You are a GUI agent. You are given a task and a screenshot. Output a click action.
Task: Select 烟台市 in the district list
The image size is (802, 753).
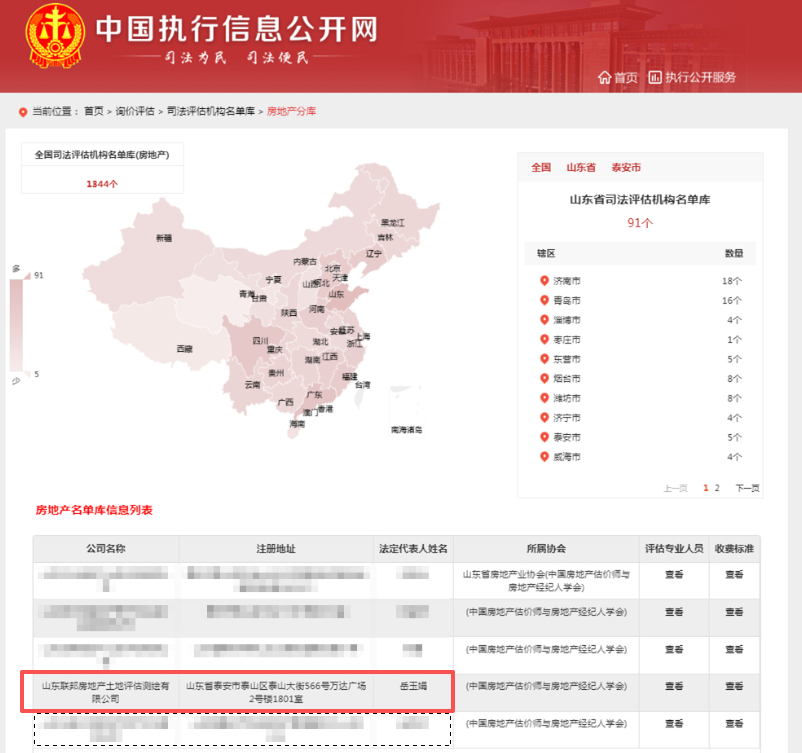pos(567,379)
